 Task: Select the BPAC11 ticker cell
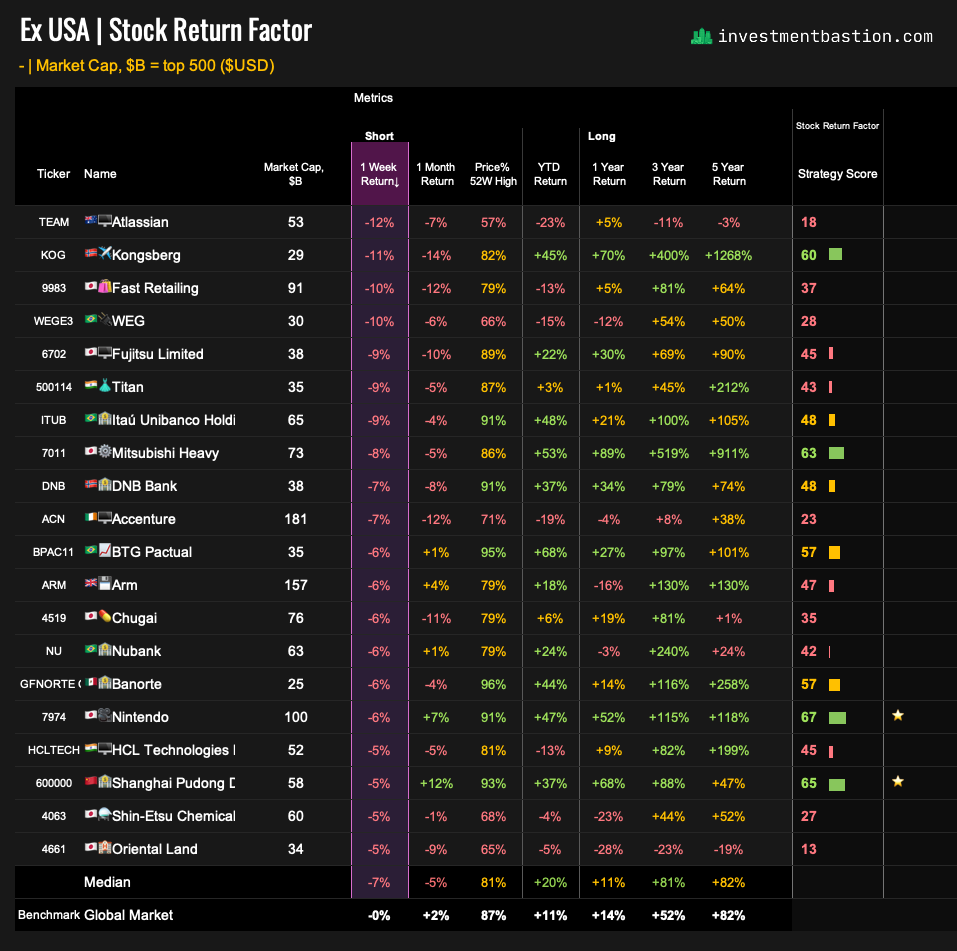(x=53, y=552)
